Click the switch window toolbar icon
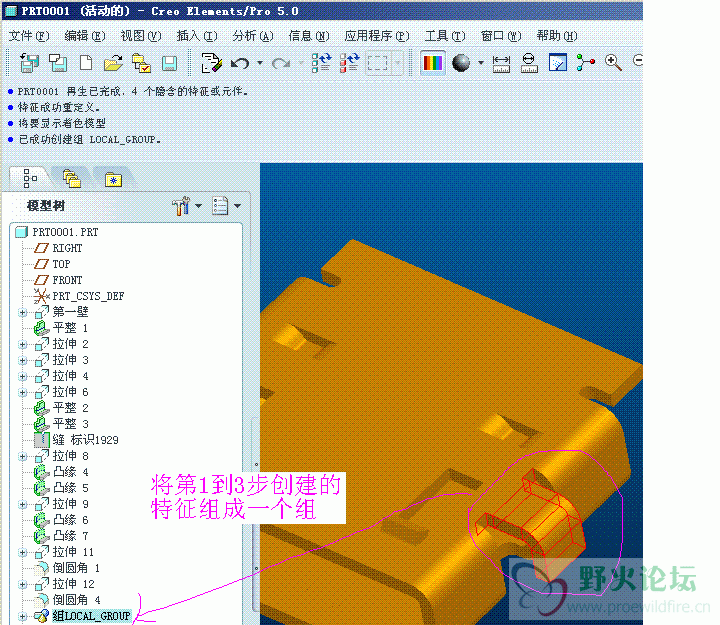720x625 pixels. tap(58, 62)
